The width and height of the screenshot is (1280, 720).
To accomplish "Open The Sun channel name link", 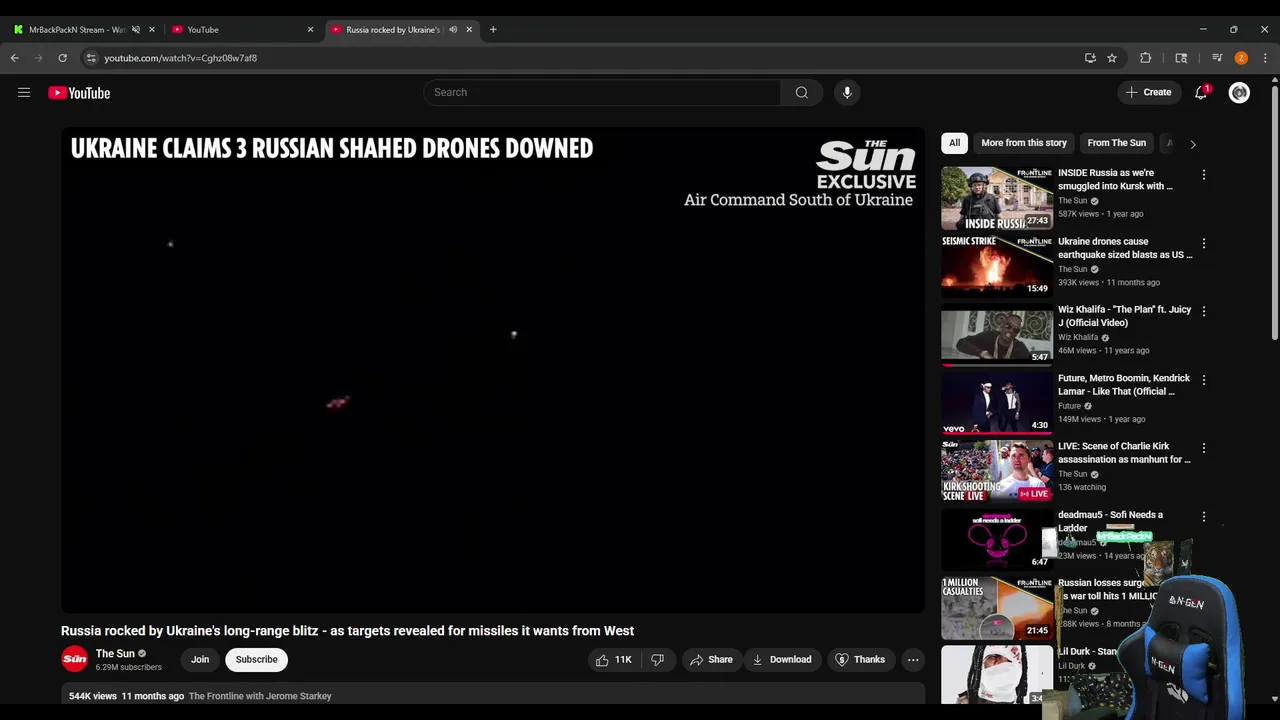I will tap(115, 654).
